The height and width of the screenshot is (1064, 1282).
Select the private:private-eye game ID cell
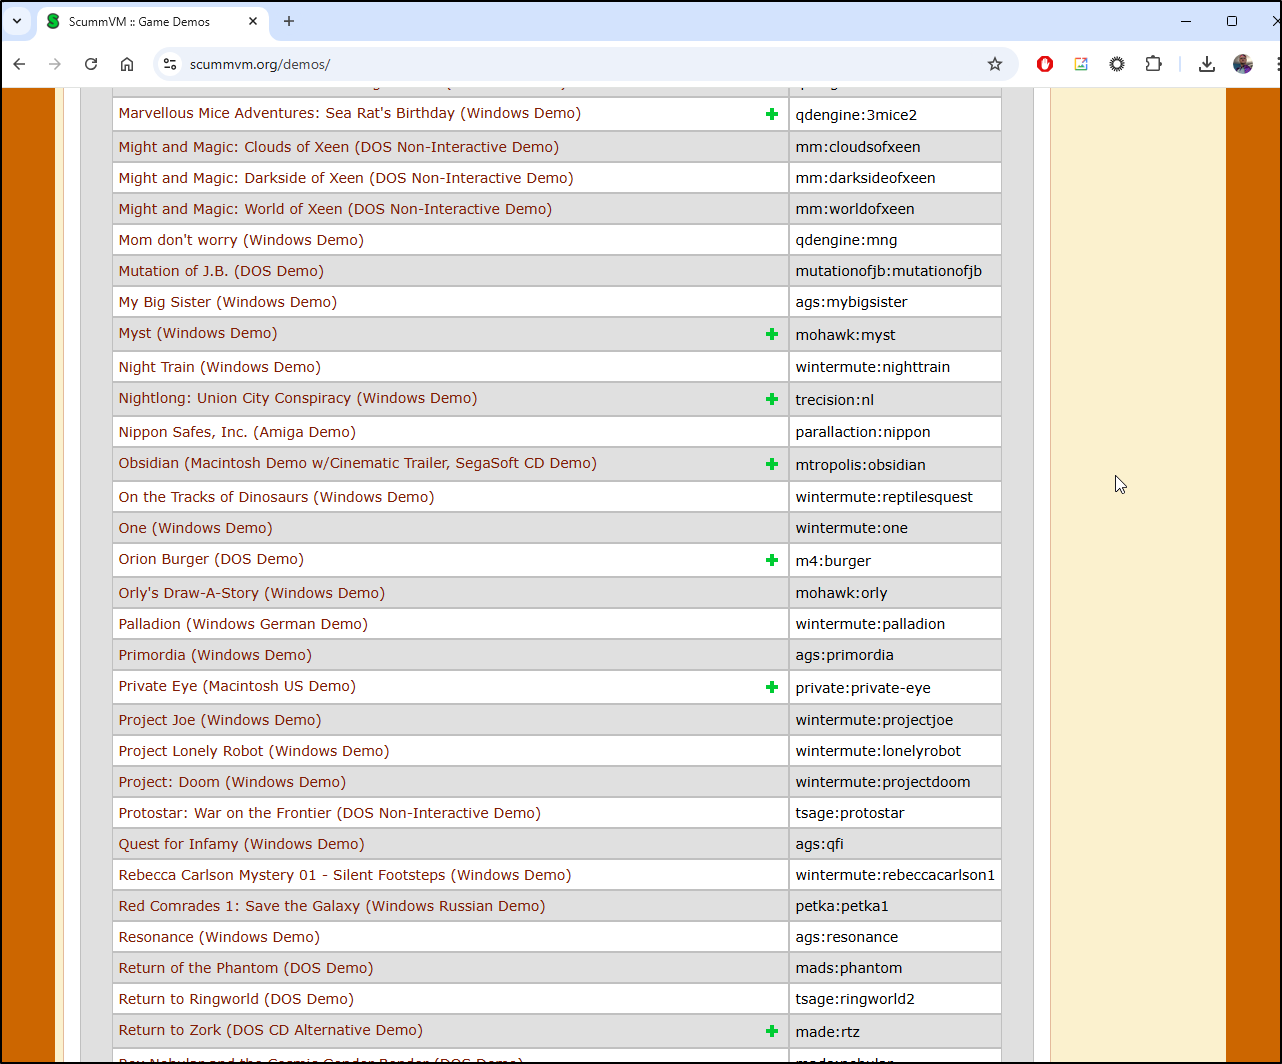coord(895,688)
